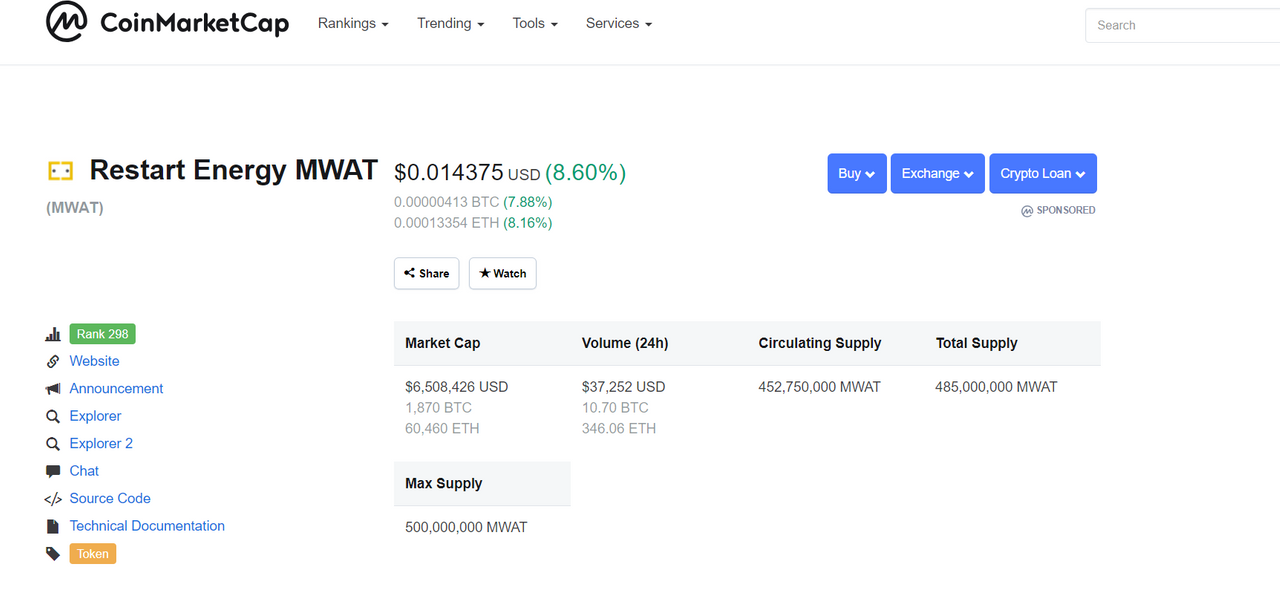Click the $37,252 USD volume value
Image resolution: width=1280 pixels, height=596 pixels.
tap(624, 387)
